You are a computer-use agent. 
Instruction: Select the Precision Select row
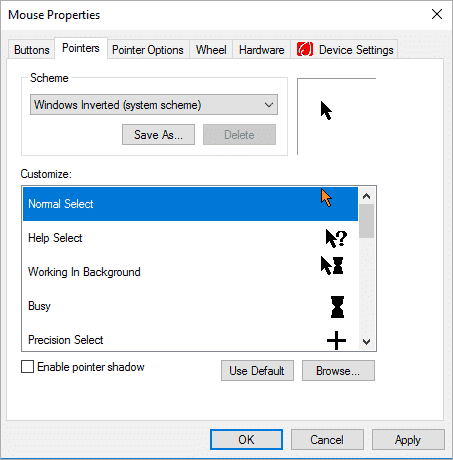[190, 337]
